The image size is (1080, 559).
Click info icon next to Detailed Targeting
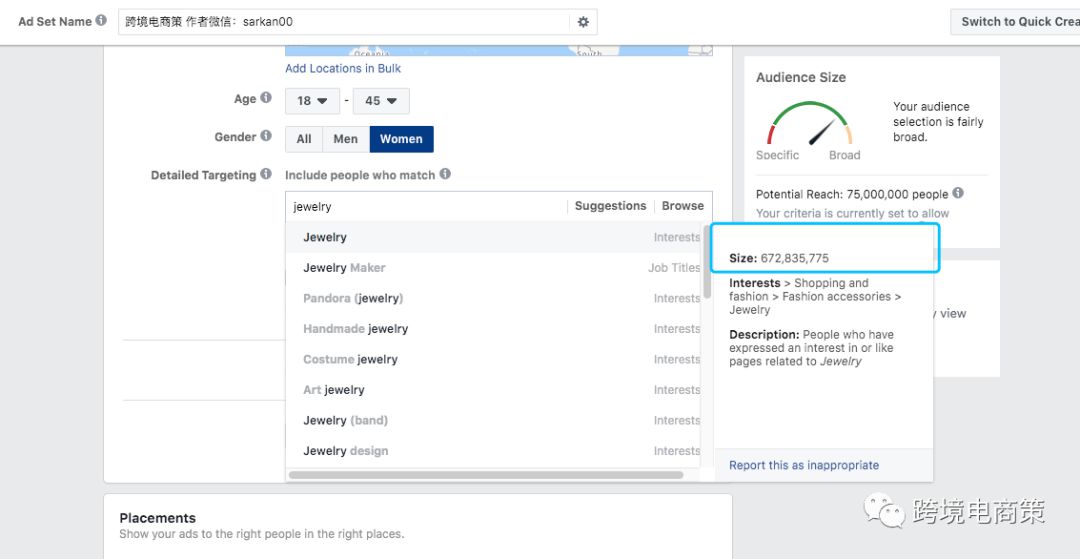click(x=266, y=174)
